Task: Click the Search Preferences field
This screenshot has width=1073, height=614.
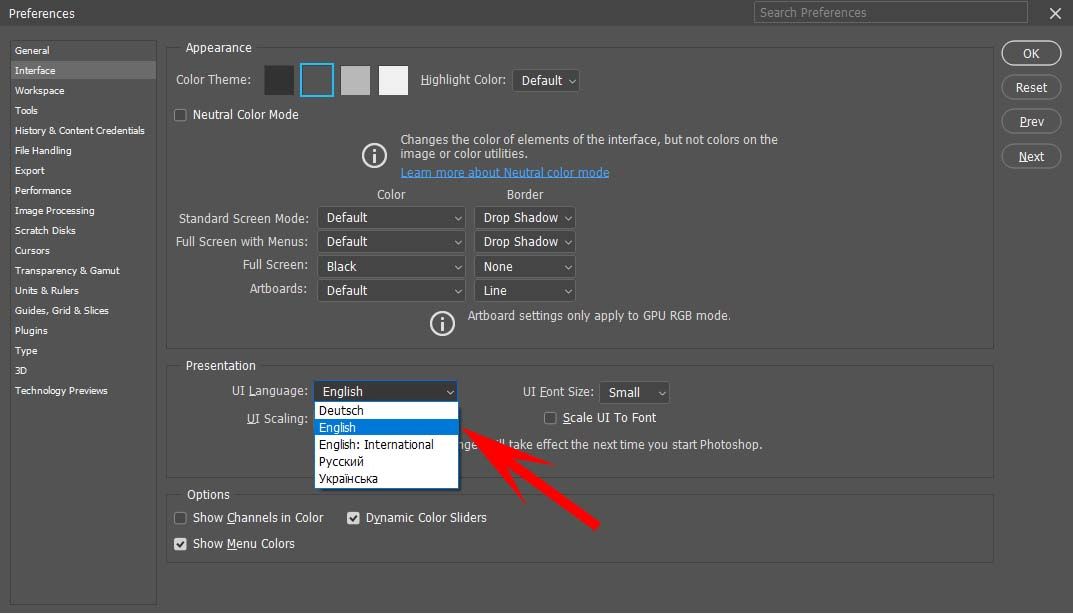Action: click(890, 12)
